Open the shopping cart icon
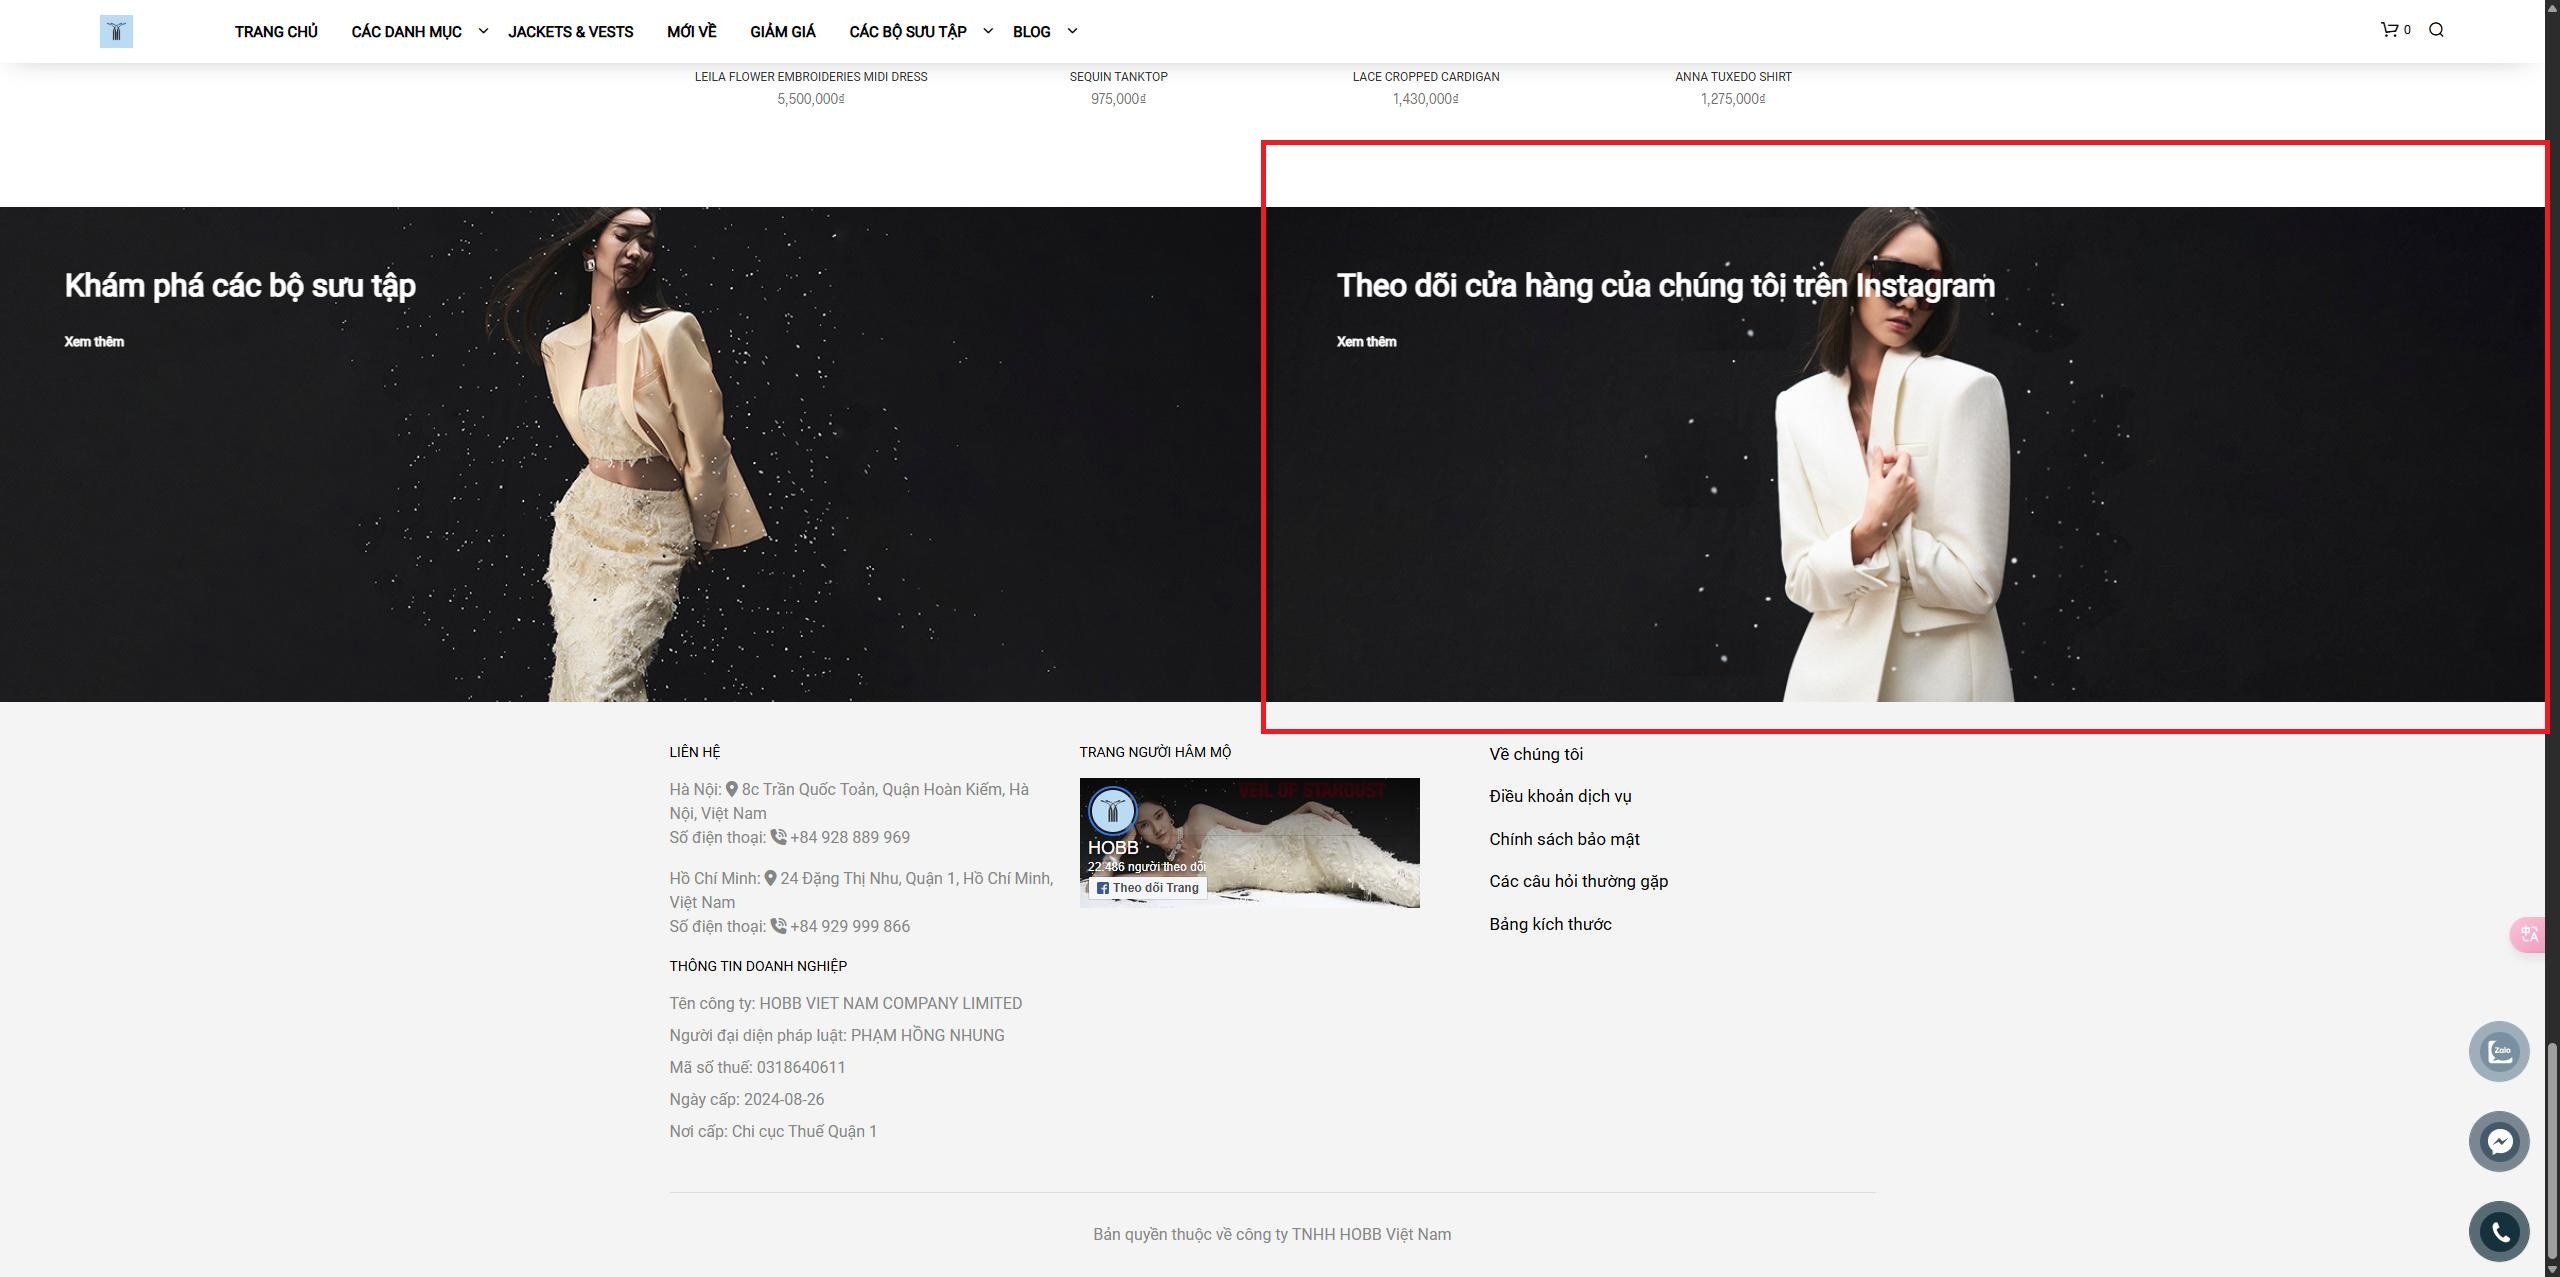 click(x=2389, y=30)
